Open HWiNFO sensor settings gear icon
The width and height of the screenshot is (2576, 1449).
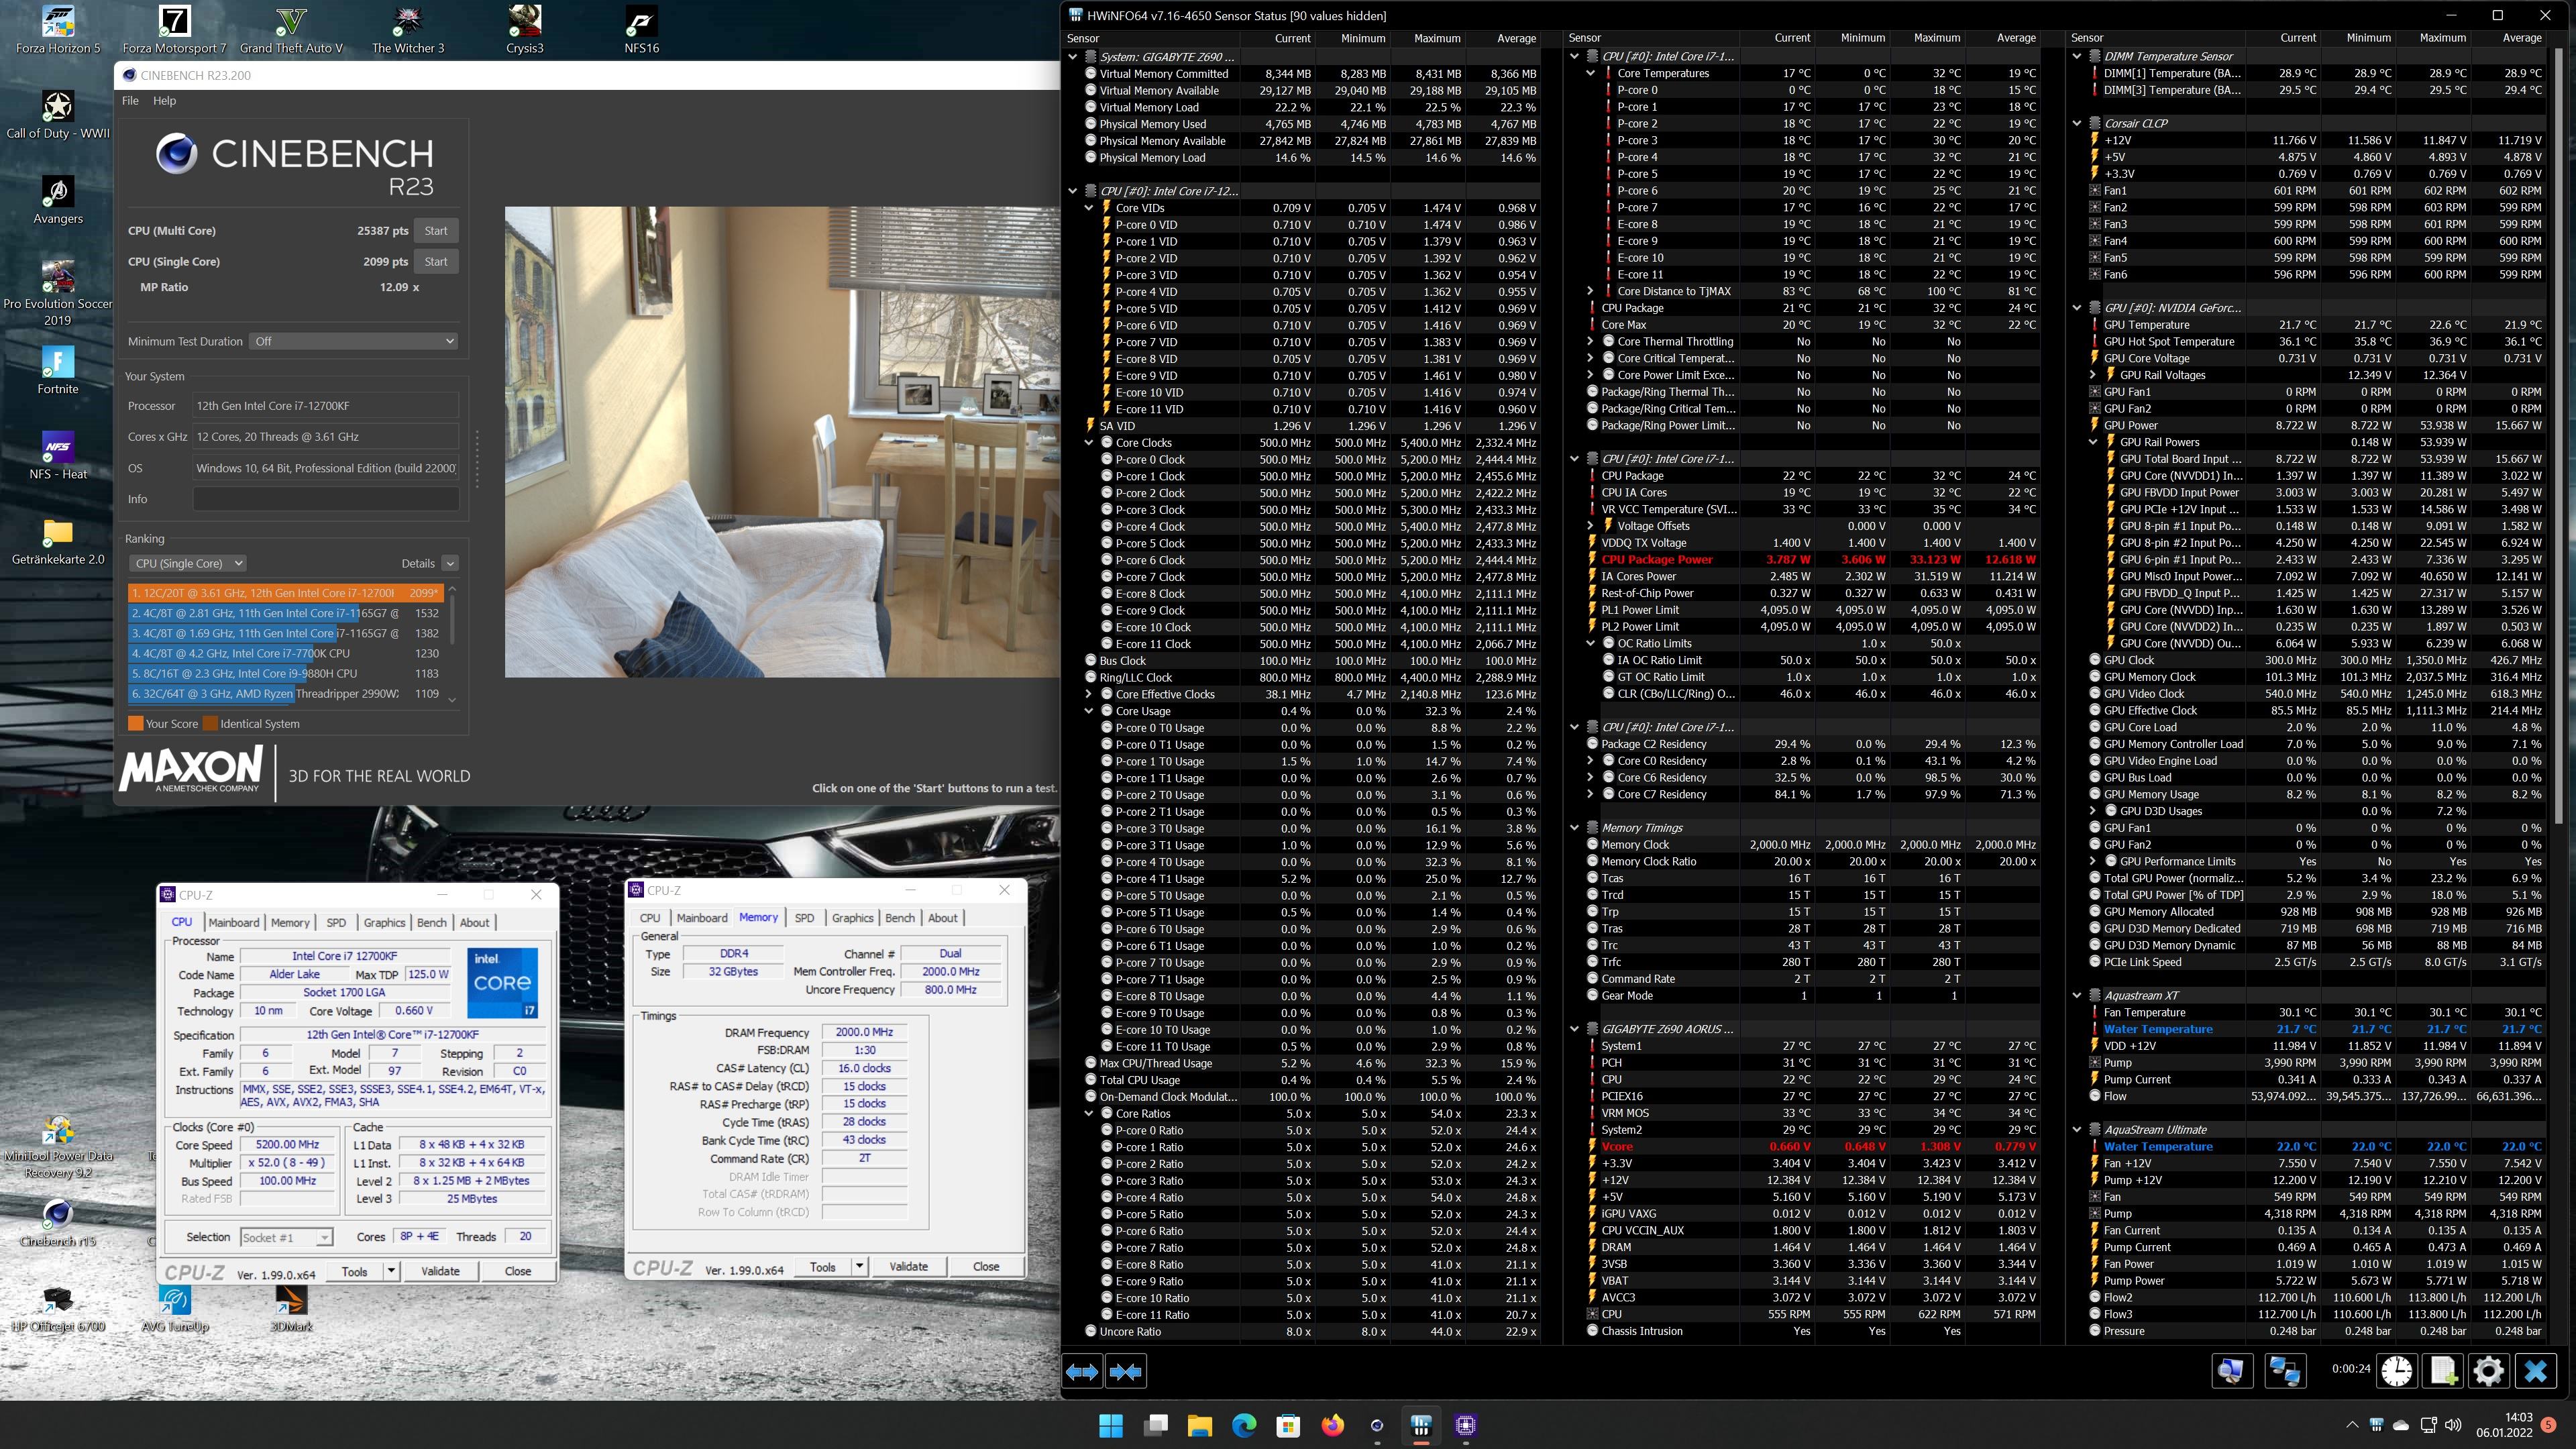click(2488, 1370)
